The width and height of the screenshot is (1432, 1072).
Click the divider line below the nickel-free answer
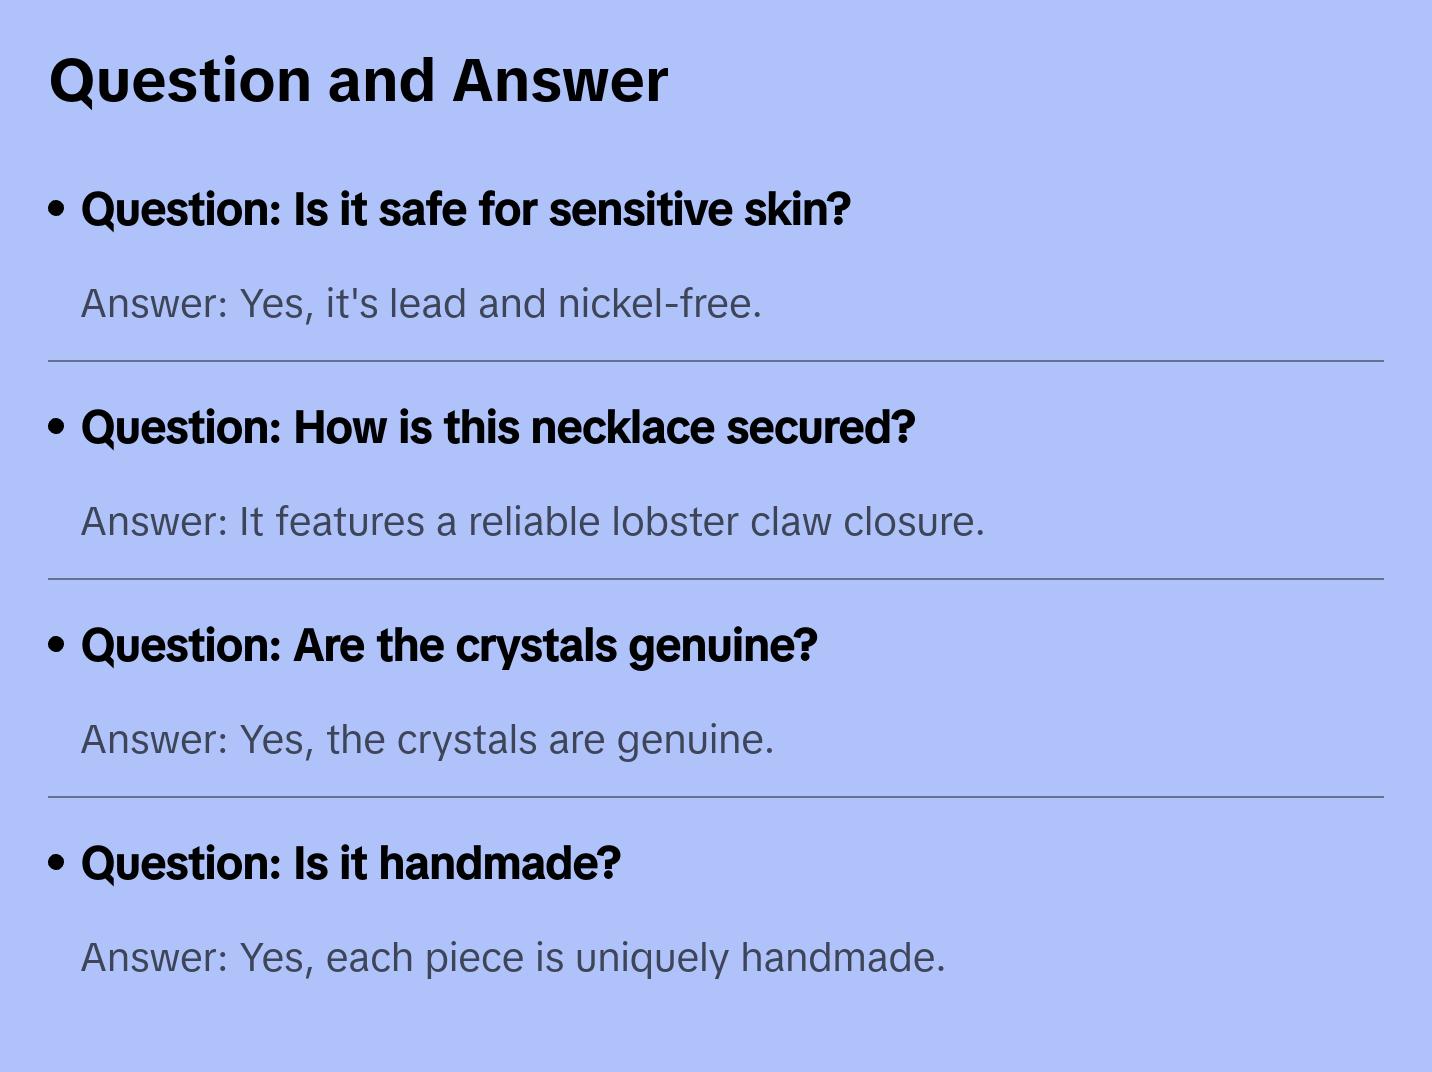[715, 361]
